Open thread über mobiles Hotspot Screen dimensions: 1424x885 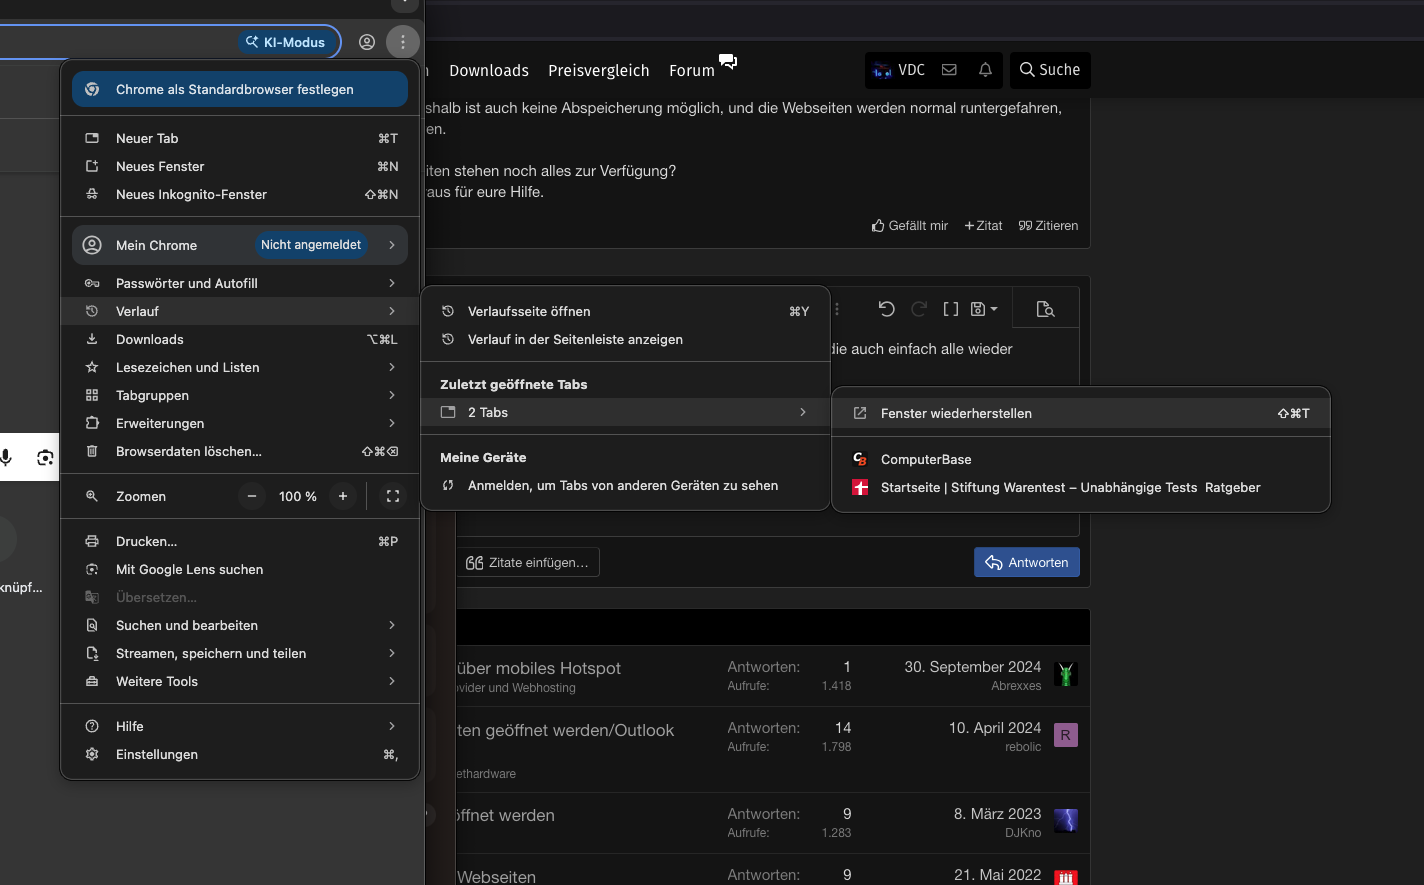[x=539, y=668]
